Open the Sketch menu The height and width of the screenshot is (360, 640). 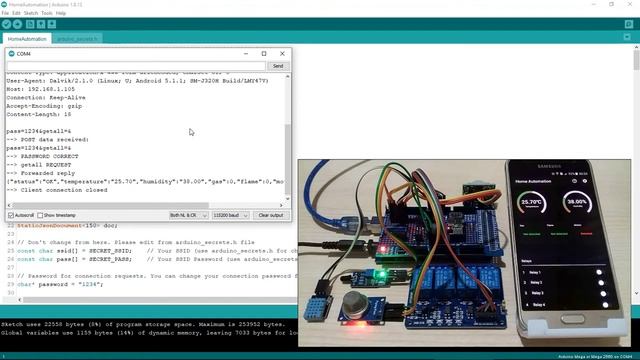[31, 13]
